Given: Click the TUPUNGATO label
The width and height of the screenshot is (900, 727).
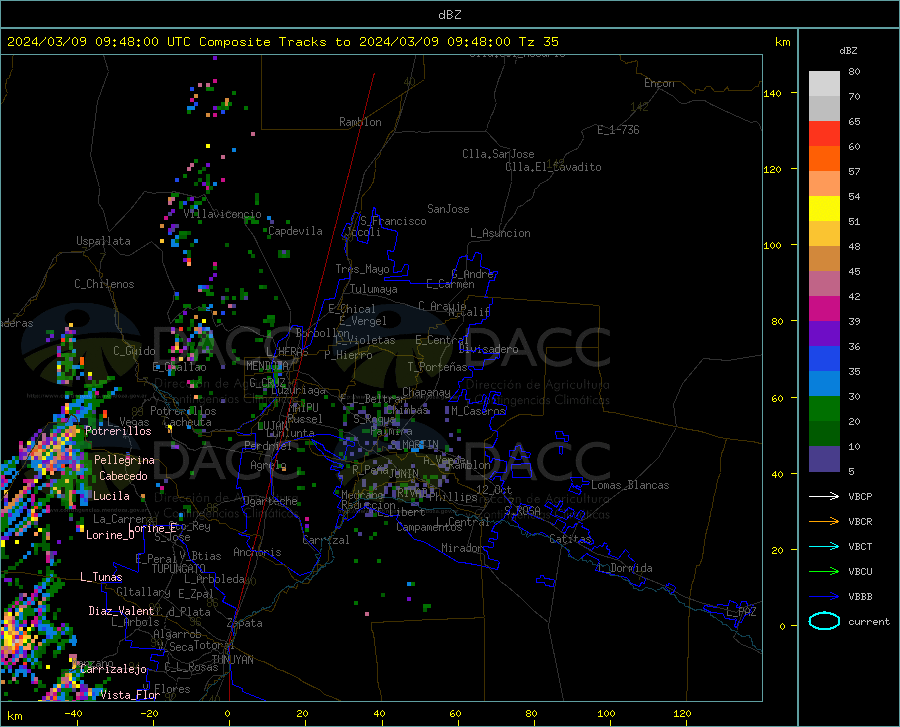Looking at the screenshot, I should point(179,569).
